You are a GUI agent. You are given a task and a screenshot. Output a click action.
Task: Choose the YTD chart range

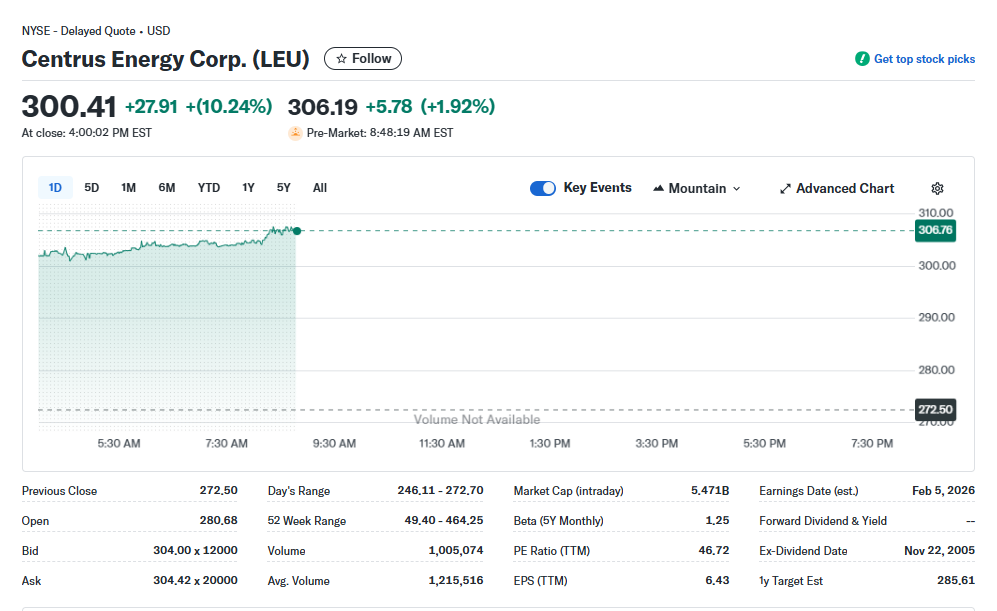click(x=209, y=188)
